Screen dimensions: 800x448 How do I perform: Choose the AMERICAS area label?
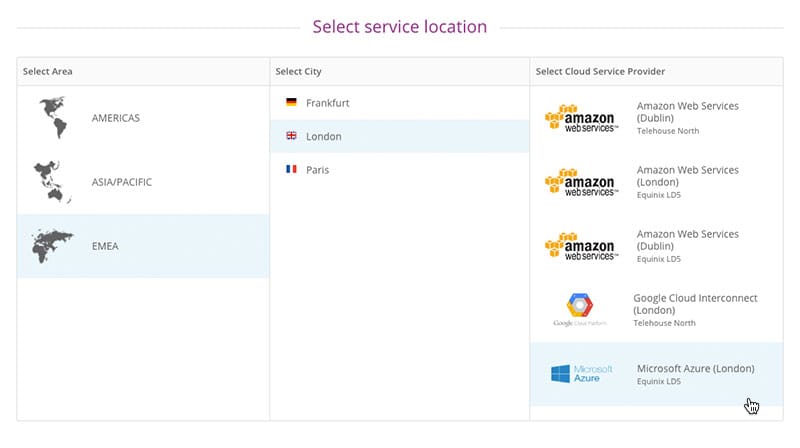coord(116,118)
